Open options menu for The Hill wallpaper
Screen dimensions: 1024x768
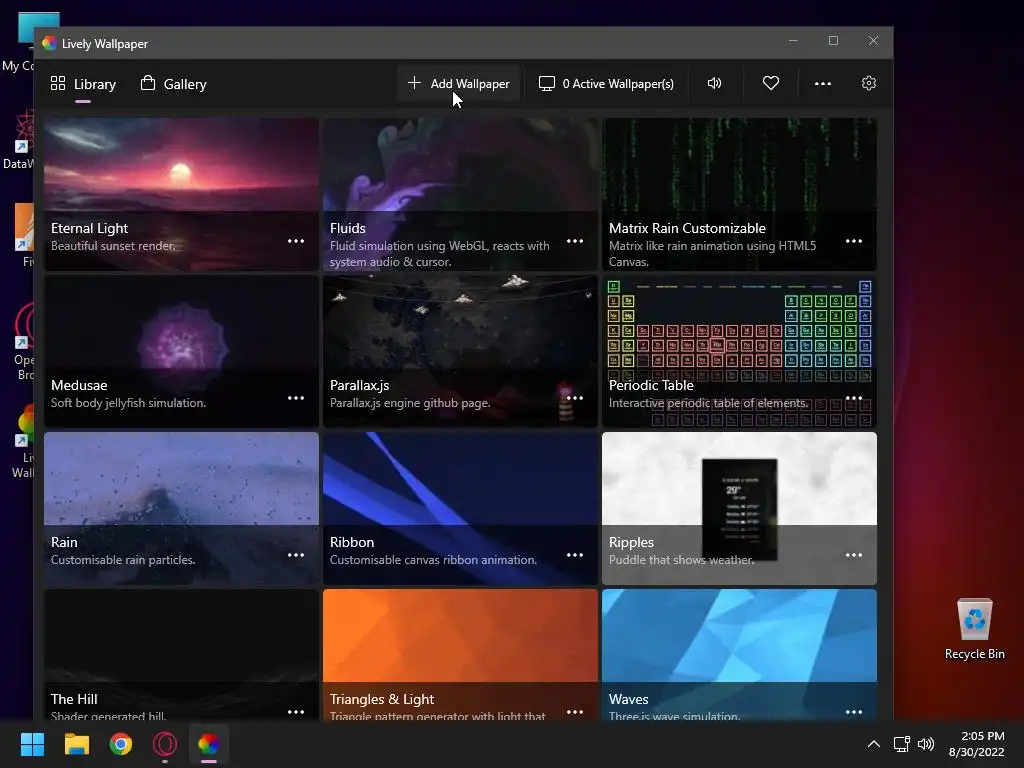(296, 712)
